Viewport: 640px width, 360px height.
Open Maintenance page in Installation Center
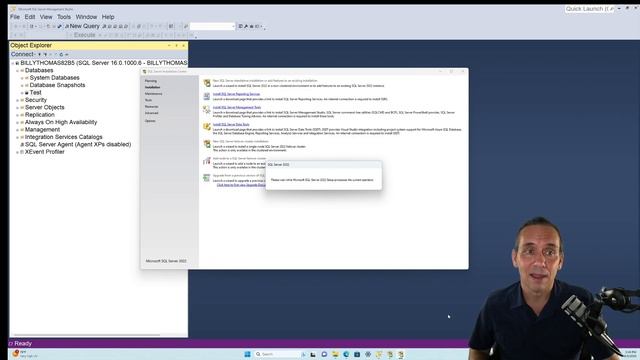153,94
